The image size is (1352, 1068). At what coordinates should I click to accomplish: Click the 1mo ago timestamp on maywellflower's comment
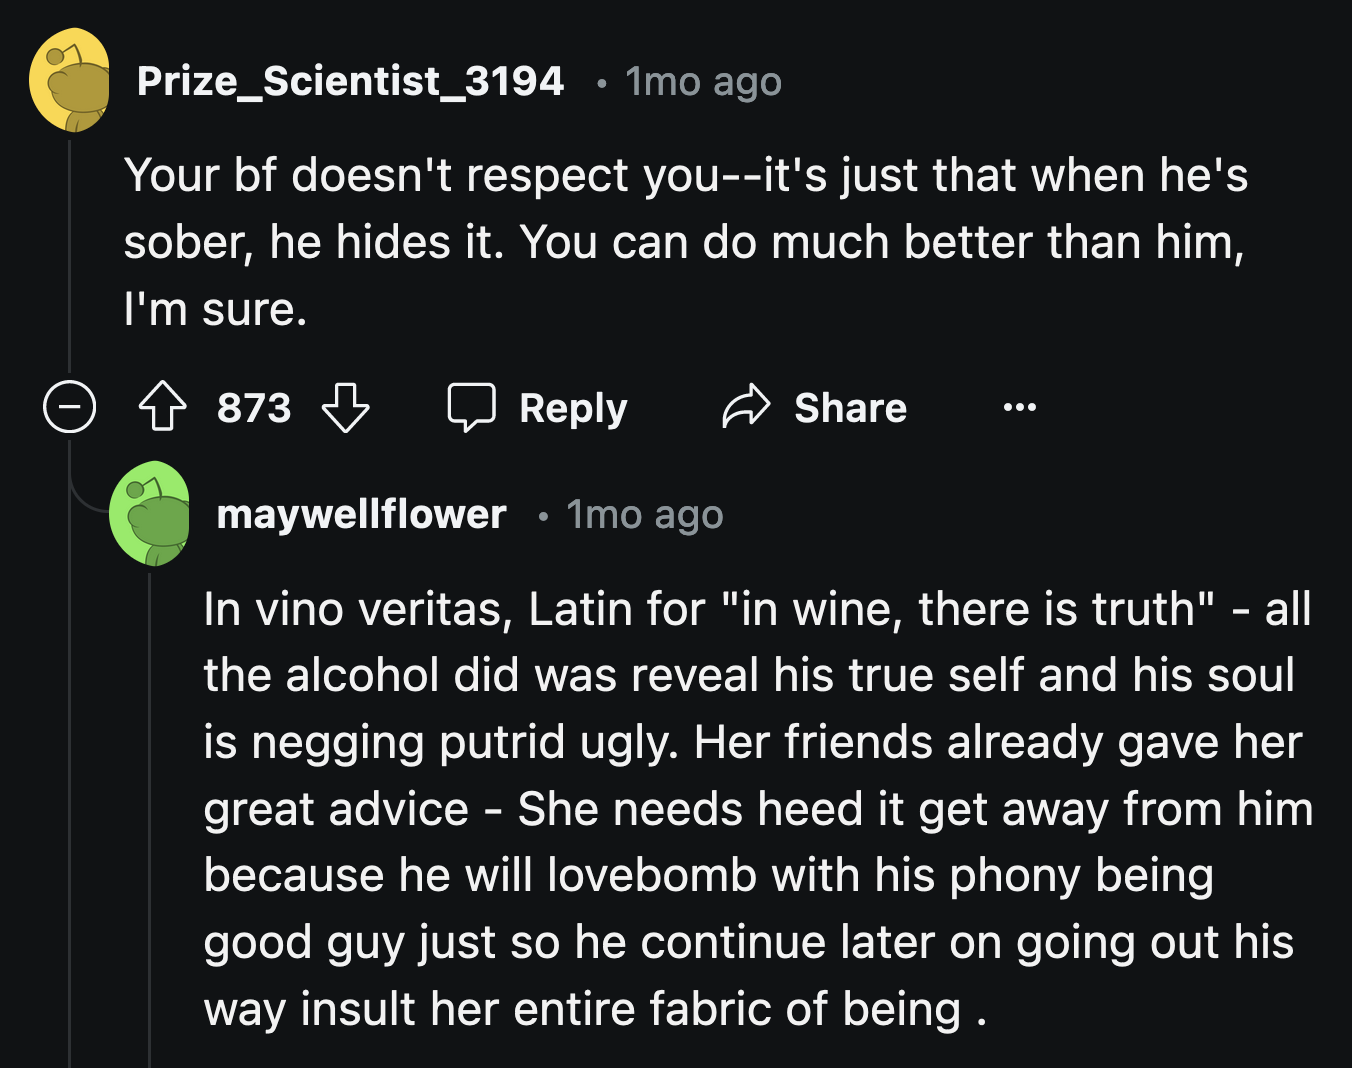(x=645, y=514)
